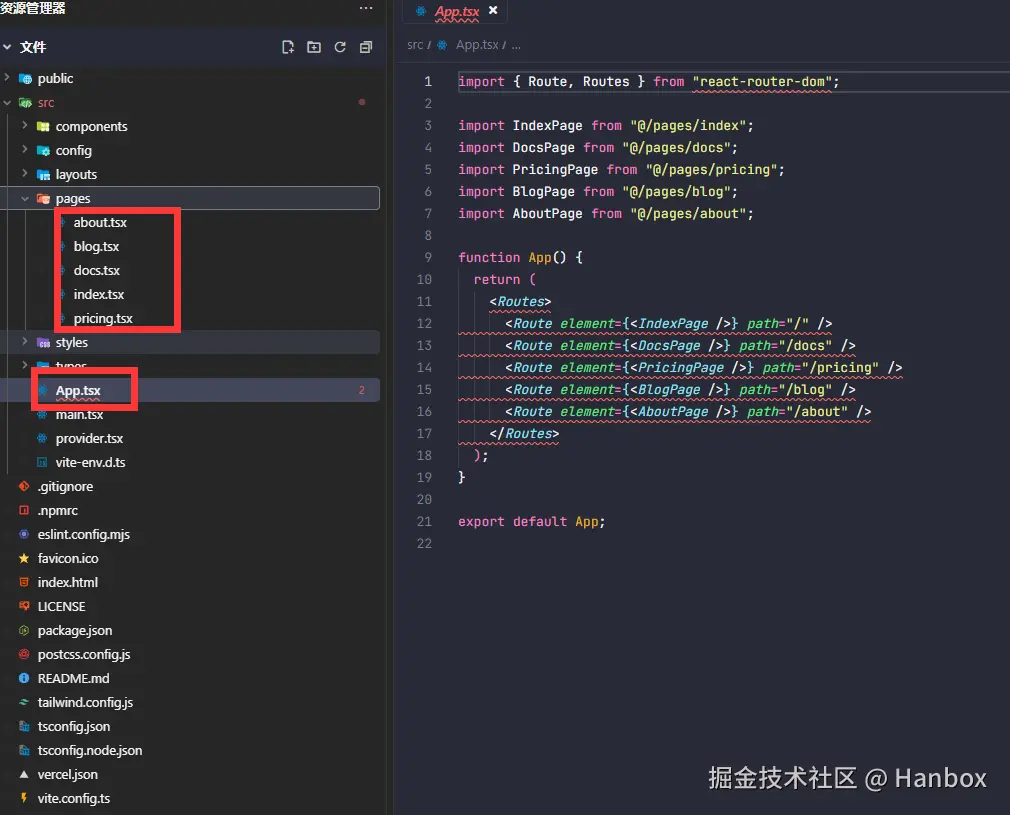Expand the components folder chevron
Viewport: 1010px width, 815px height.
[24, 126]
